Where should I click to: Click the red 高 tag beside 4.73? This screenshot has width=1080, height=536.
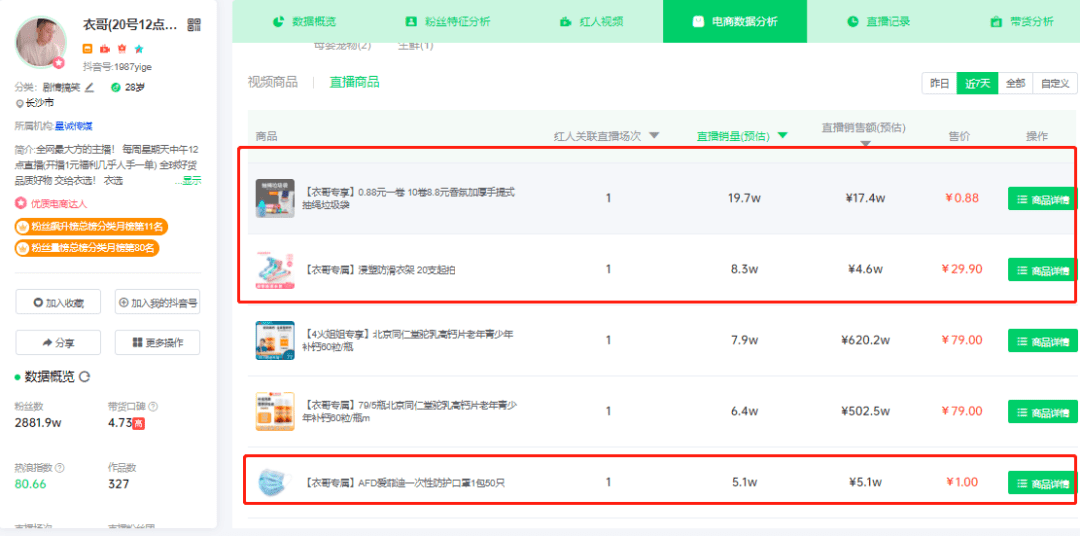click(x=138, y=423)
